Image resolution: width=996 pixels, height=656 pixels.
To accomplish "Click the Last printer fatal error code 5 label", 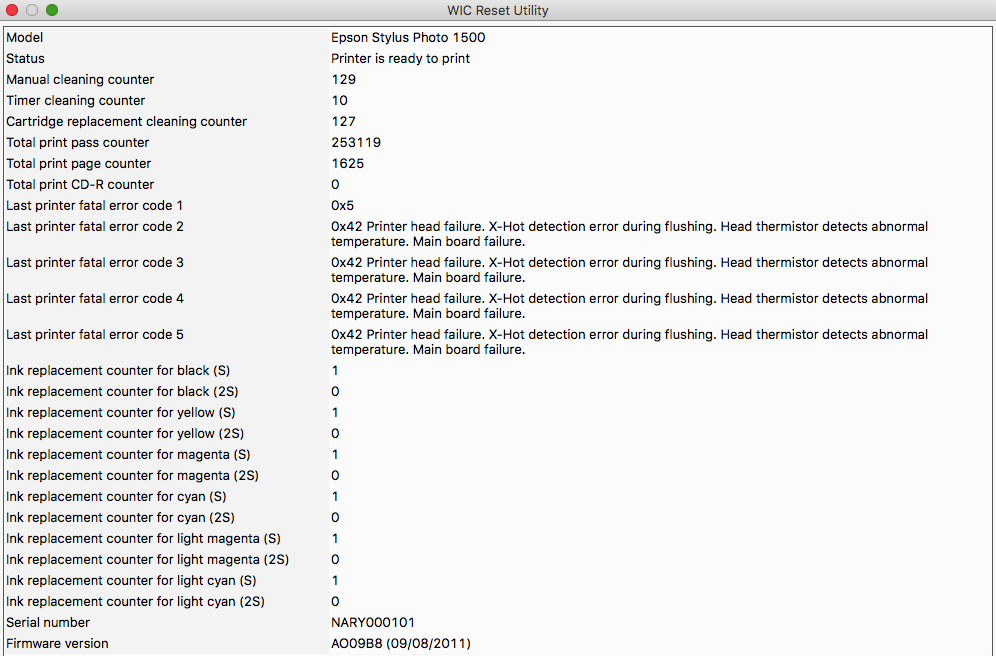I will click(95, 334).
